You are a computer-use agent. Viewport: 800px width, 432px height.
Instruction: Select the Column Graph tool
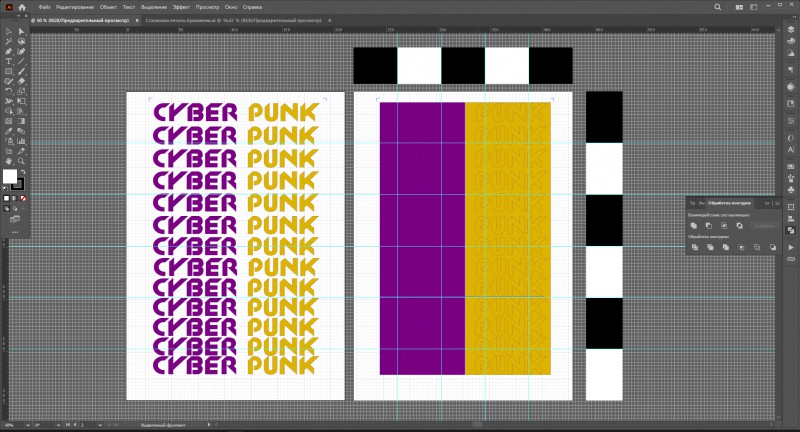tap(21, 141)
